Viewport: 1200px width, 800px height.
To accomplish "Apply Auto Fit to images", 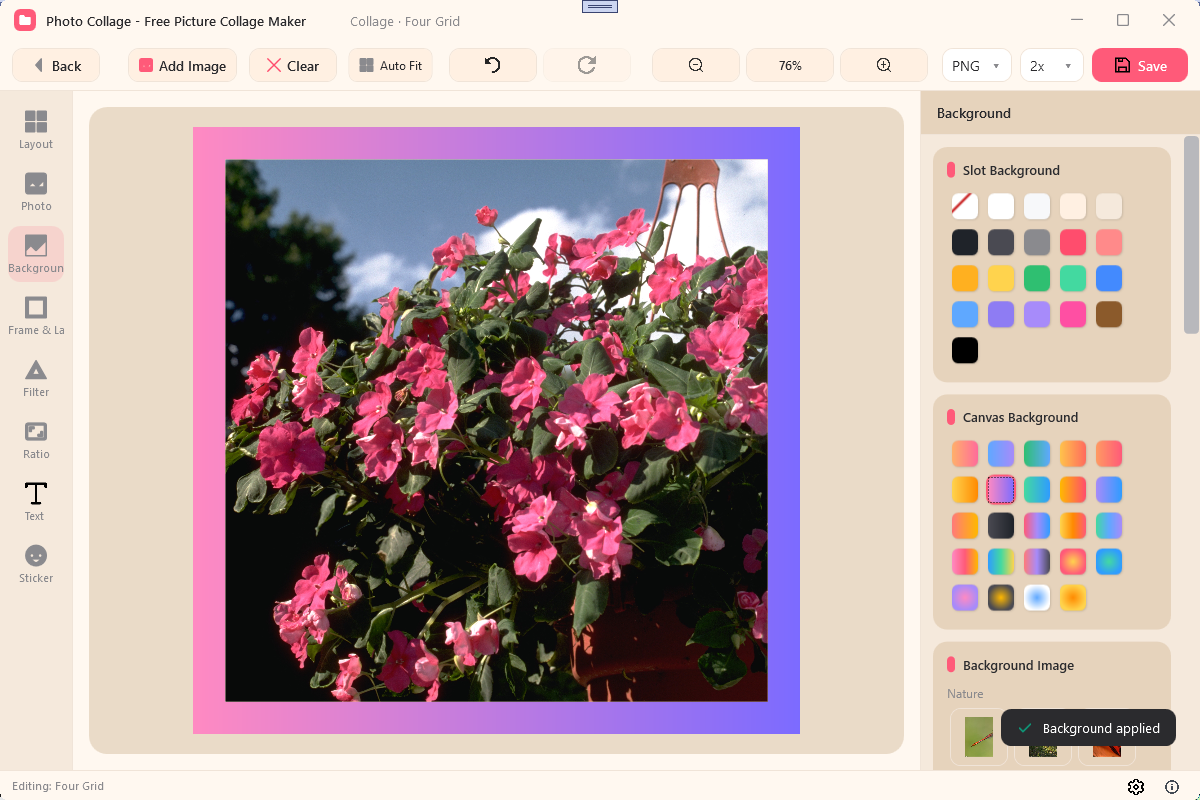I will pos(391,65).
